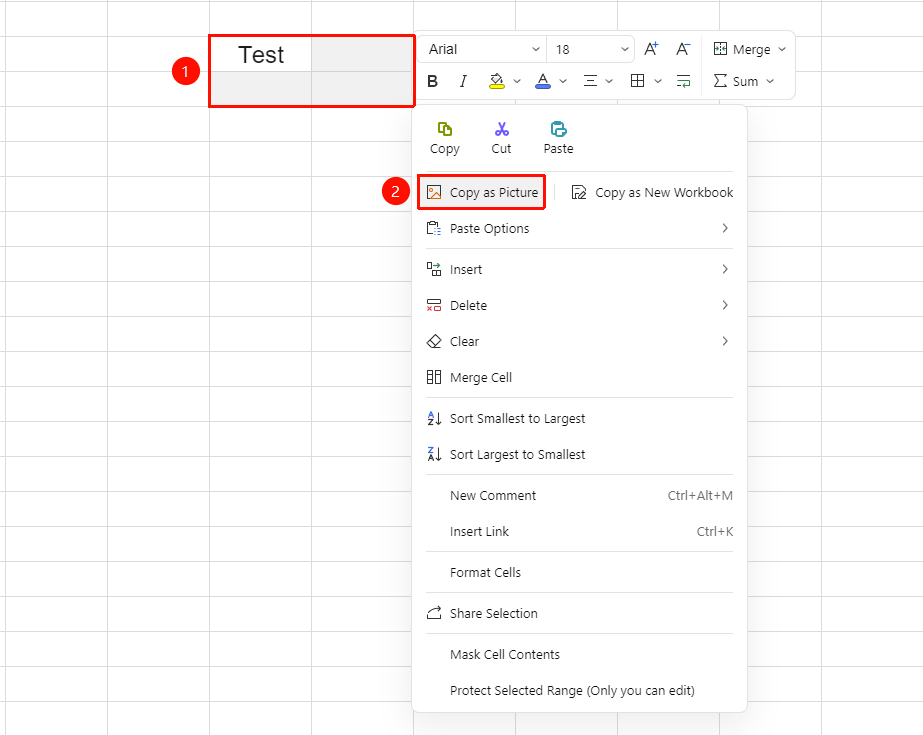
Task: Click Share Selection in the menu
Action: coord(579,613)
